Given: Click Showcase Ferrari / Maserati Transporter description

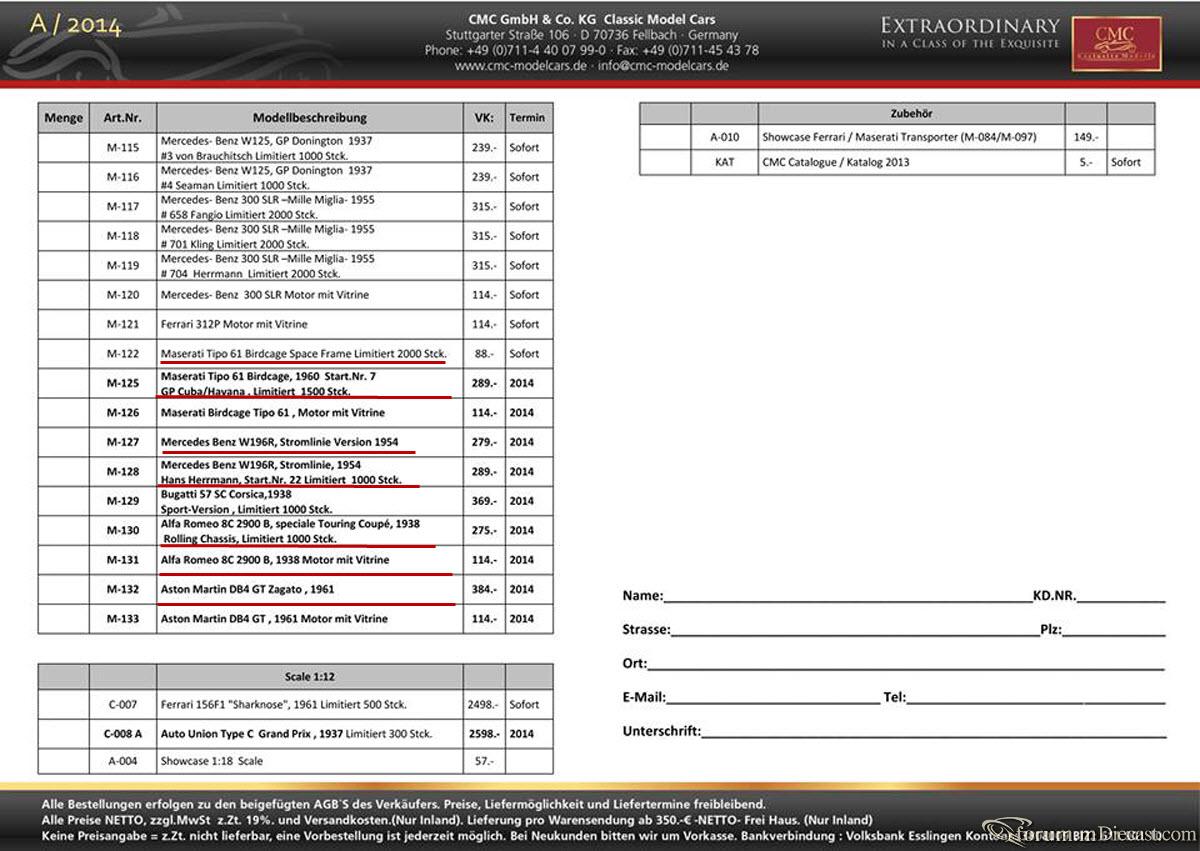Looking at the screenshot, I should 899,136.
